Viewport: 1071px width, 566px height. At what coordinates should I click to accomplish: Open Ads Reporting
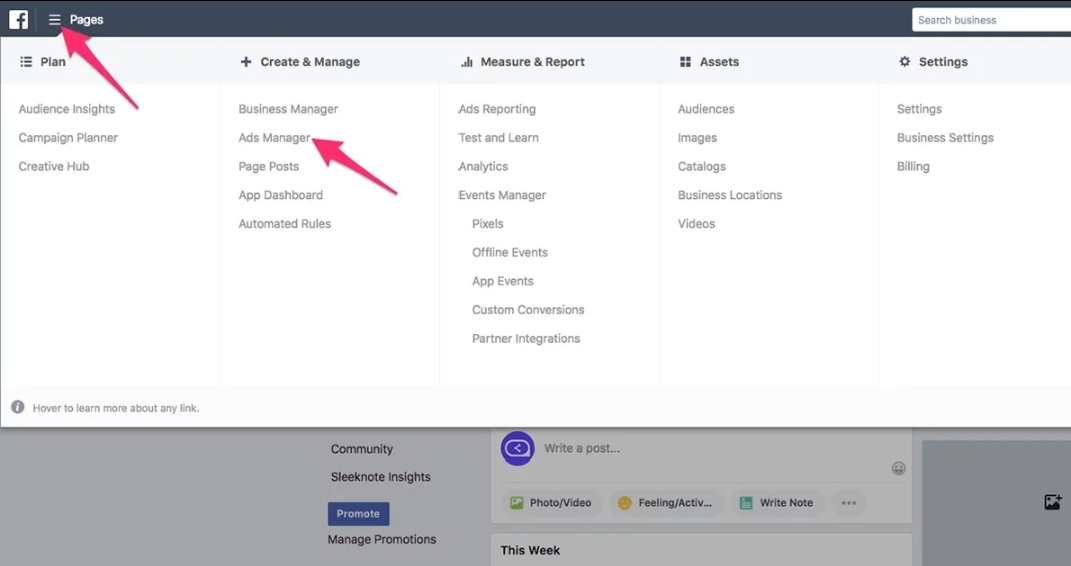pyautogui.click(x=497, y=109)
